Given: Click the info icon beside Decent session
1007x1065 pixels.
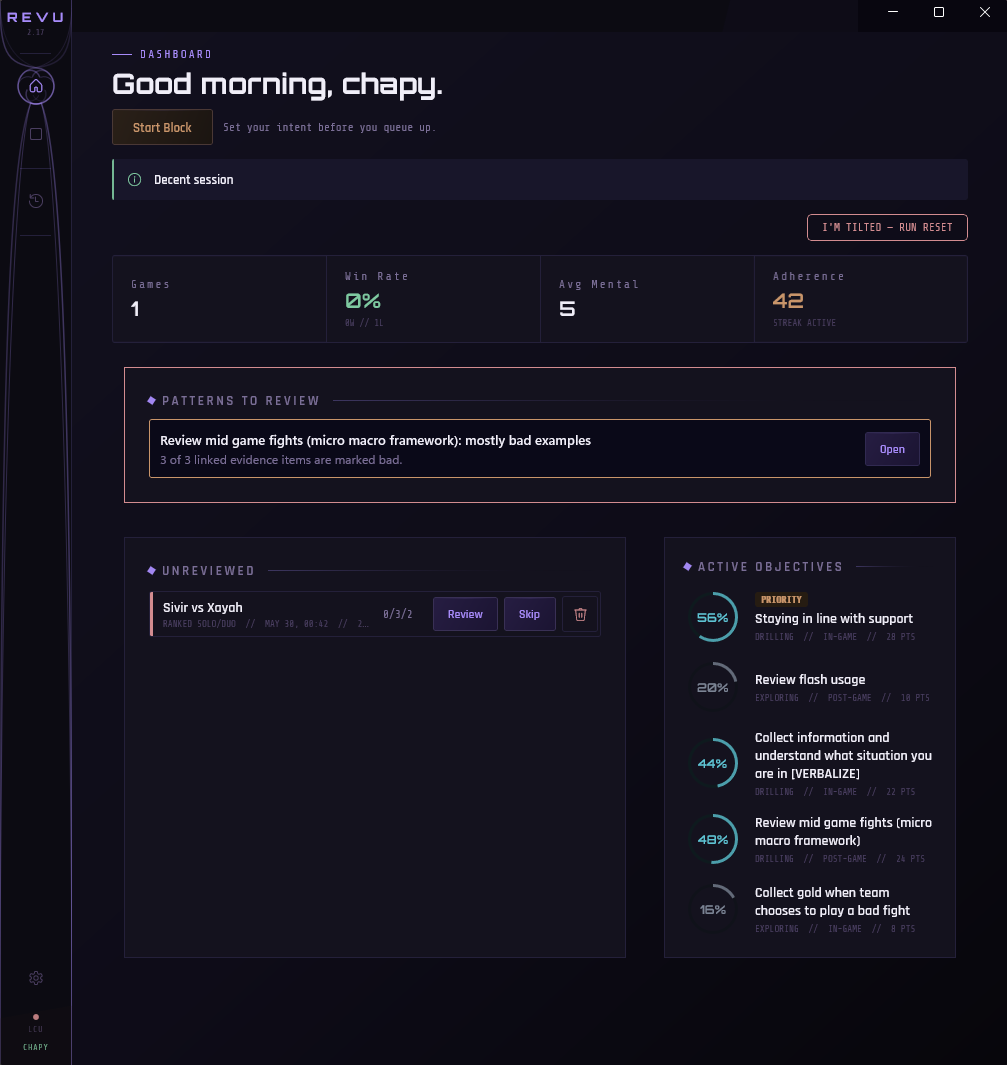Looking at the screenshot, I should (x=134, y=179).
